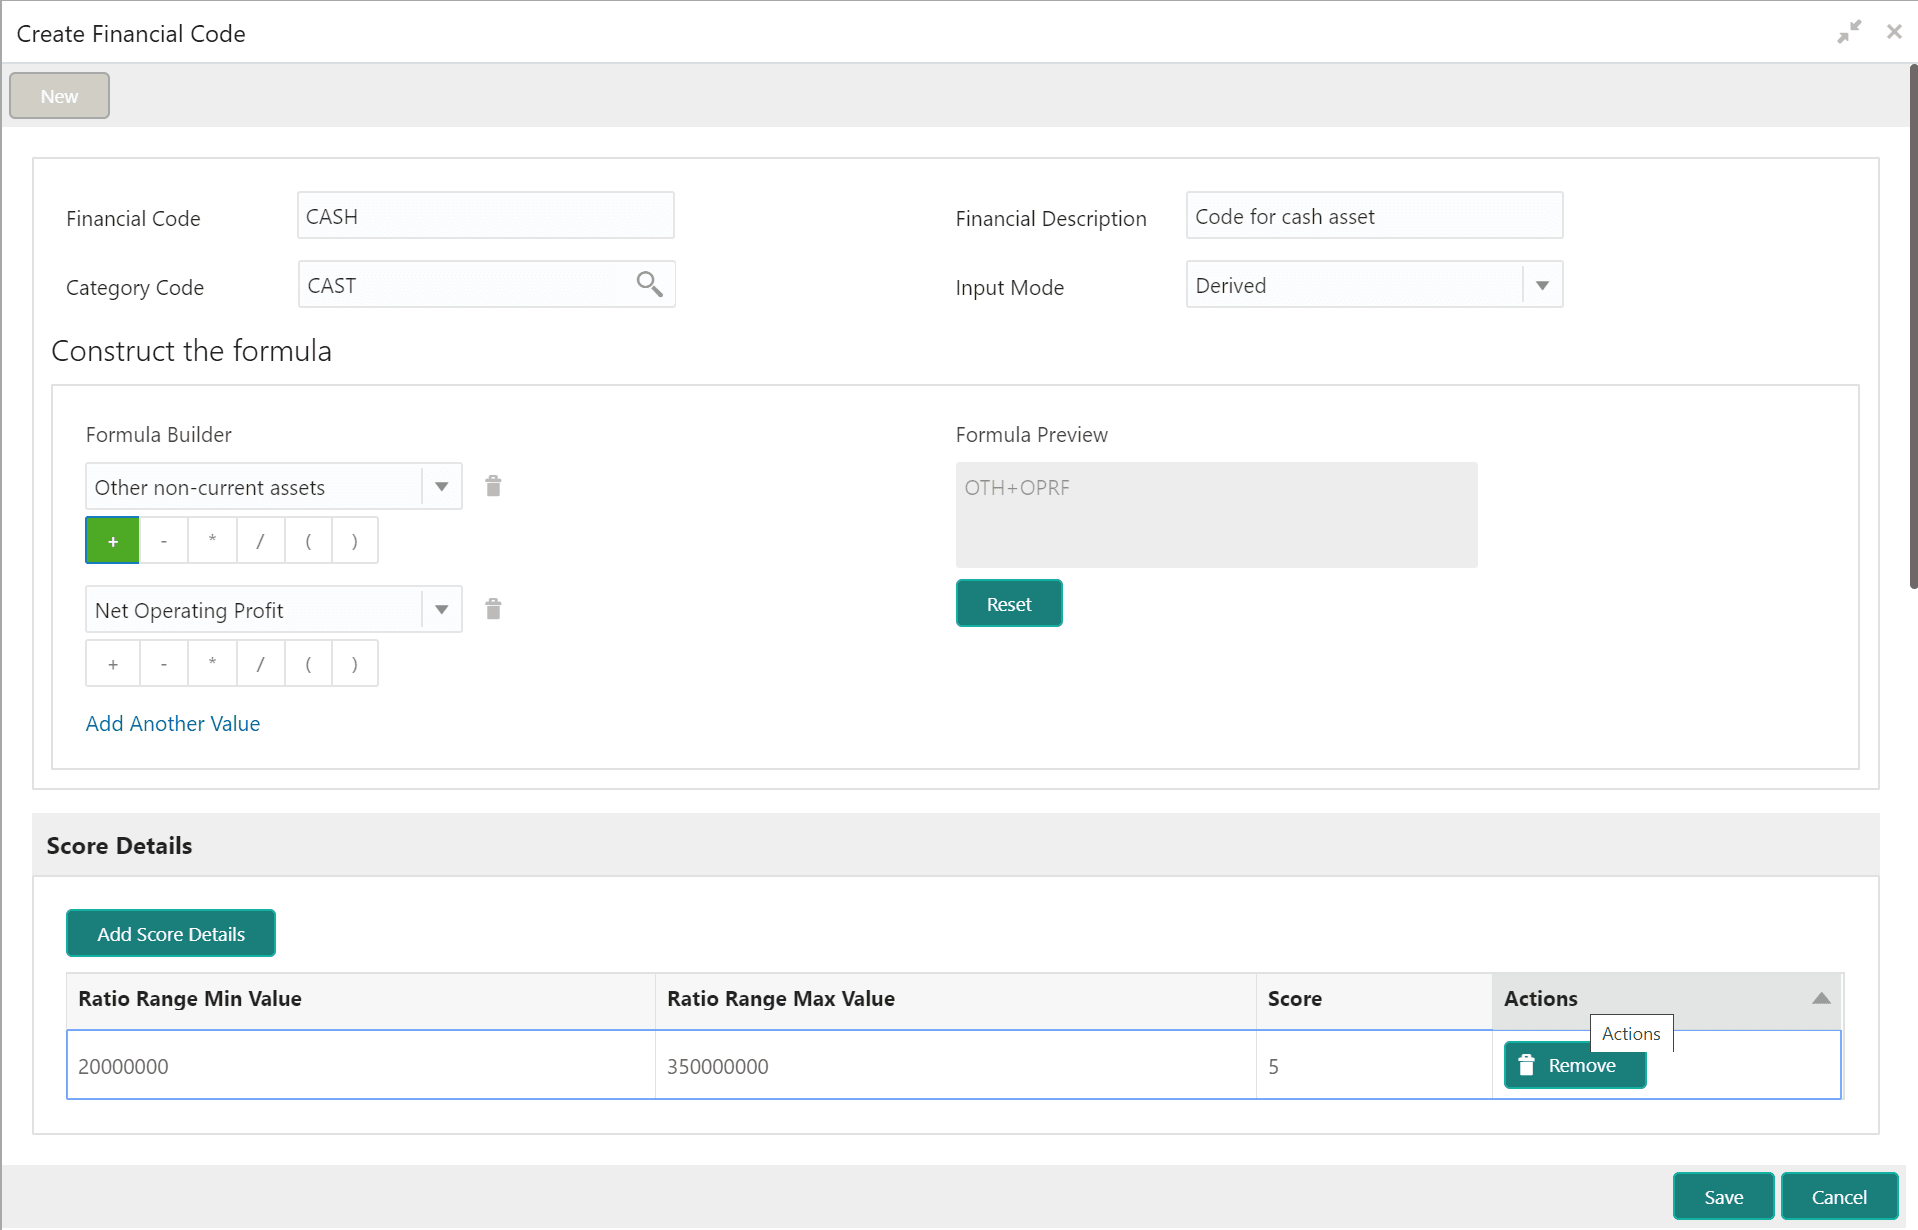Open the Category Code search lookup icon
1918x1230 pixels.
click(x=650, y=285)
